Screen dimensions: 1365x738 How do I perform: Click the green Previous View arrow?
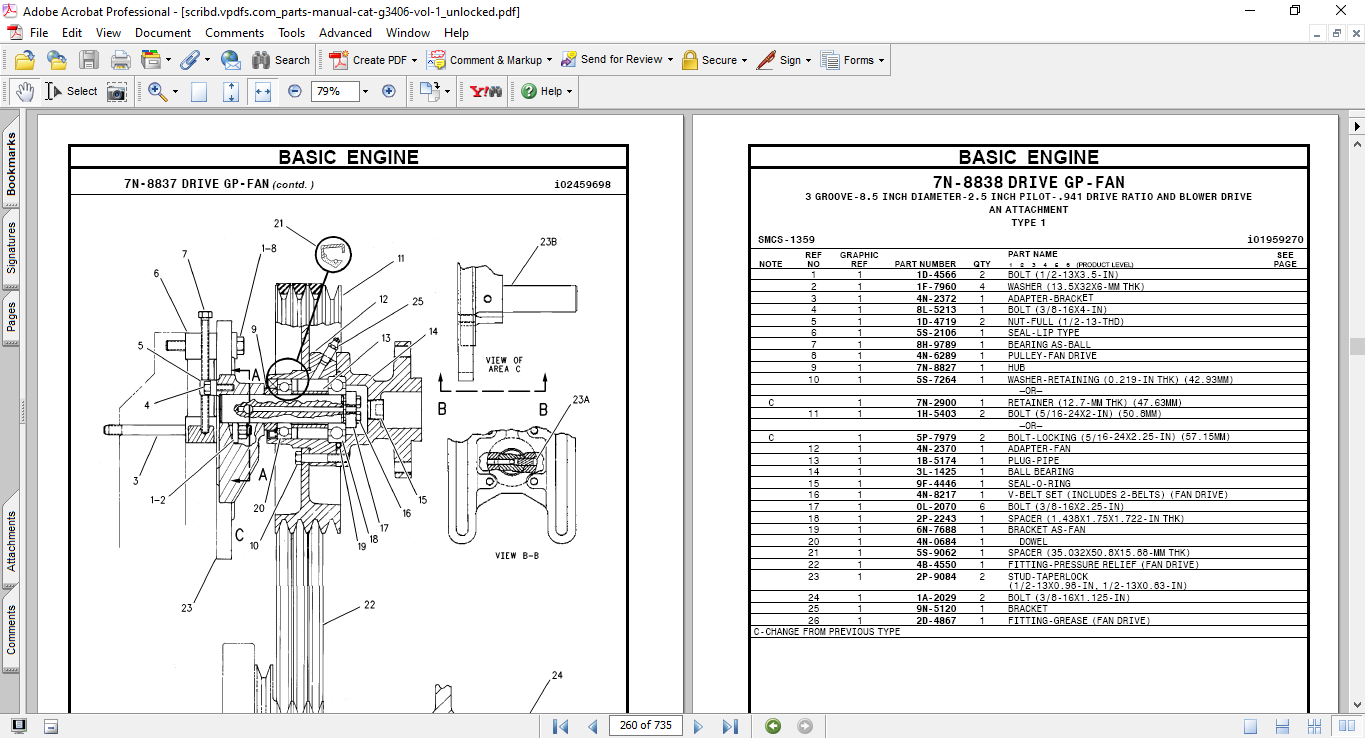point(773,726)
